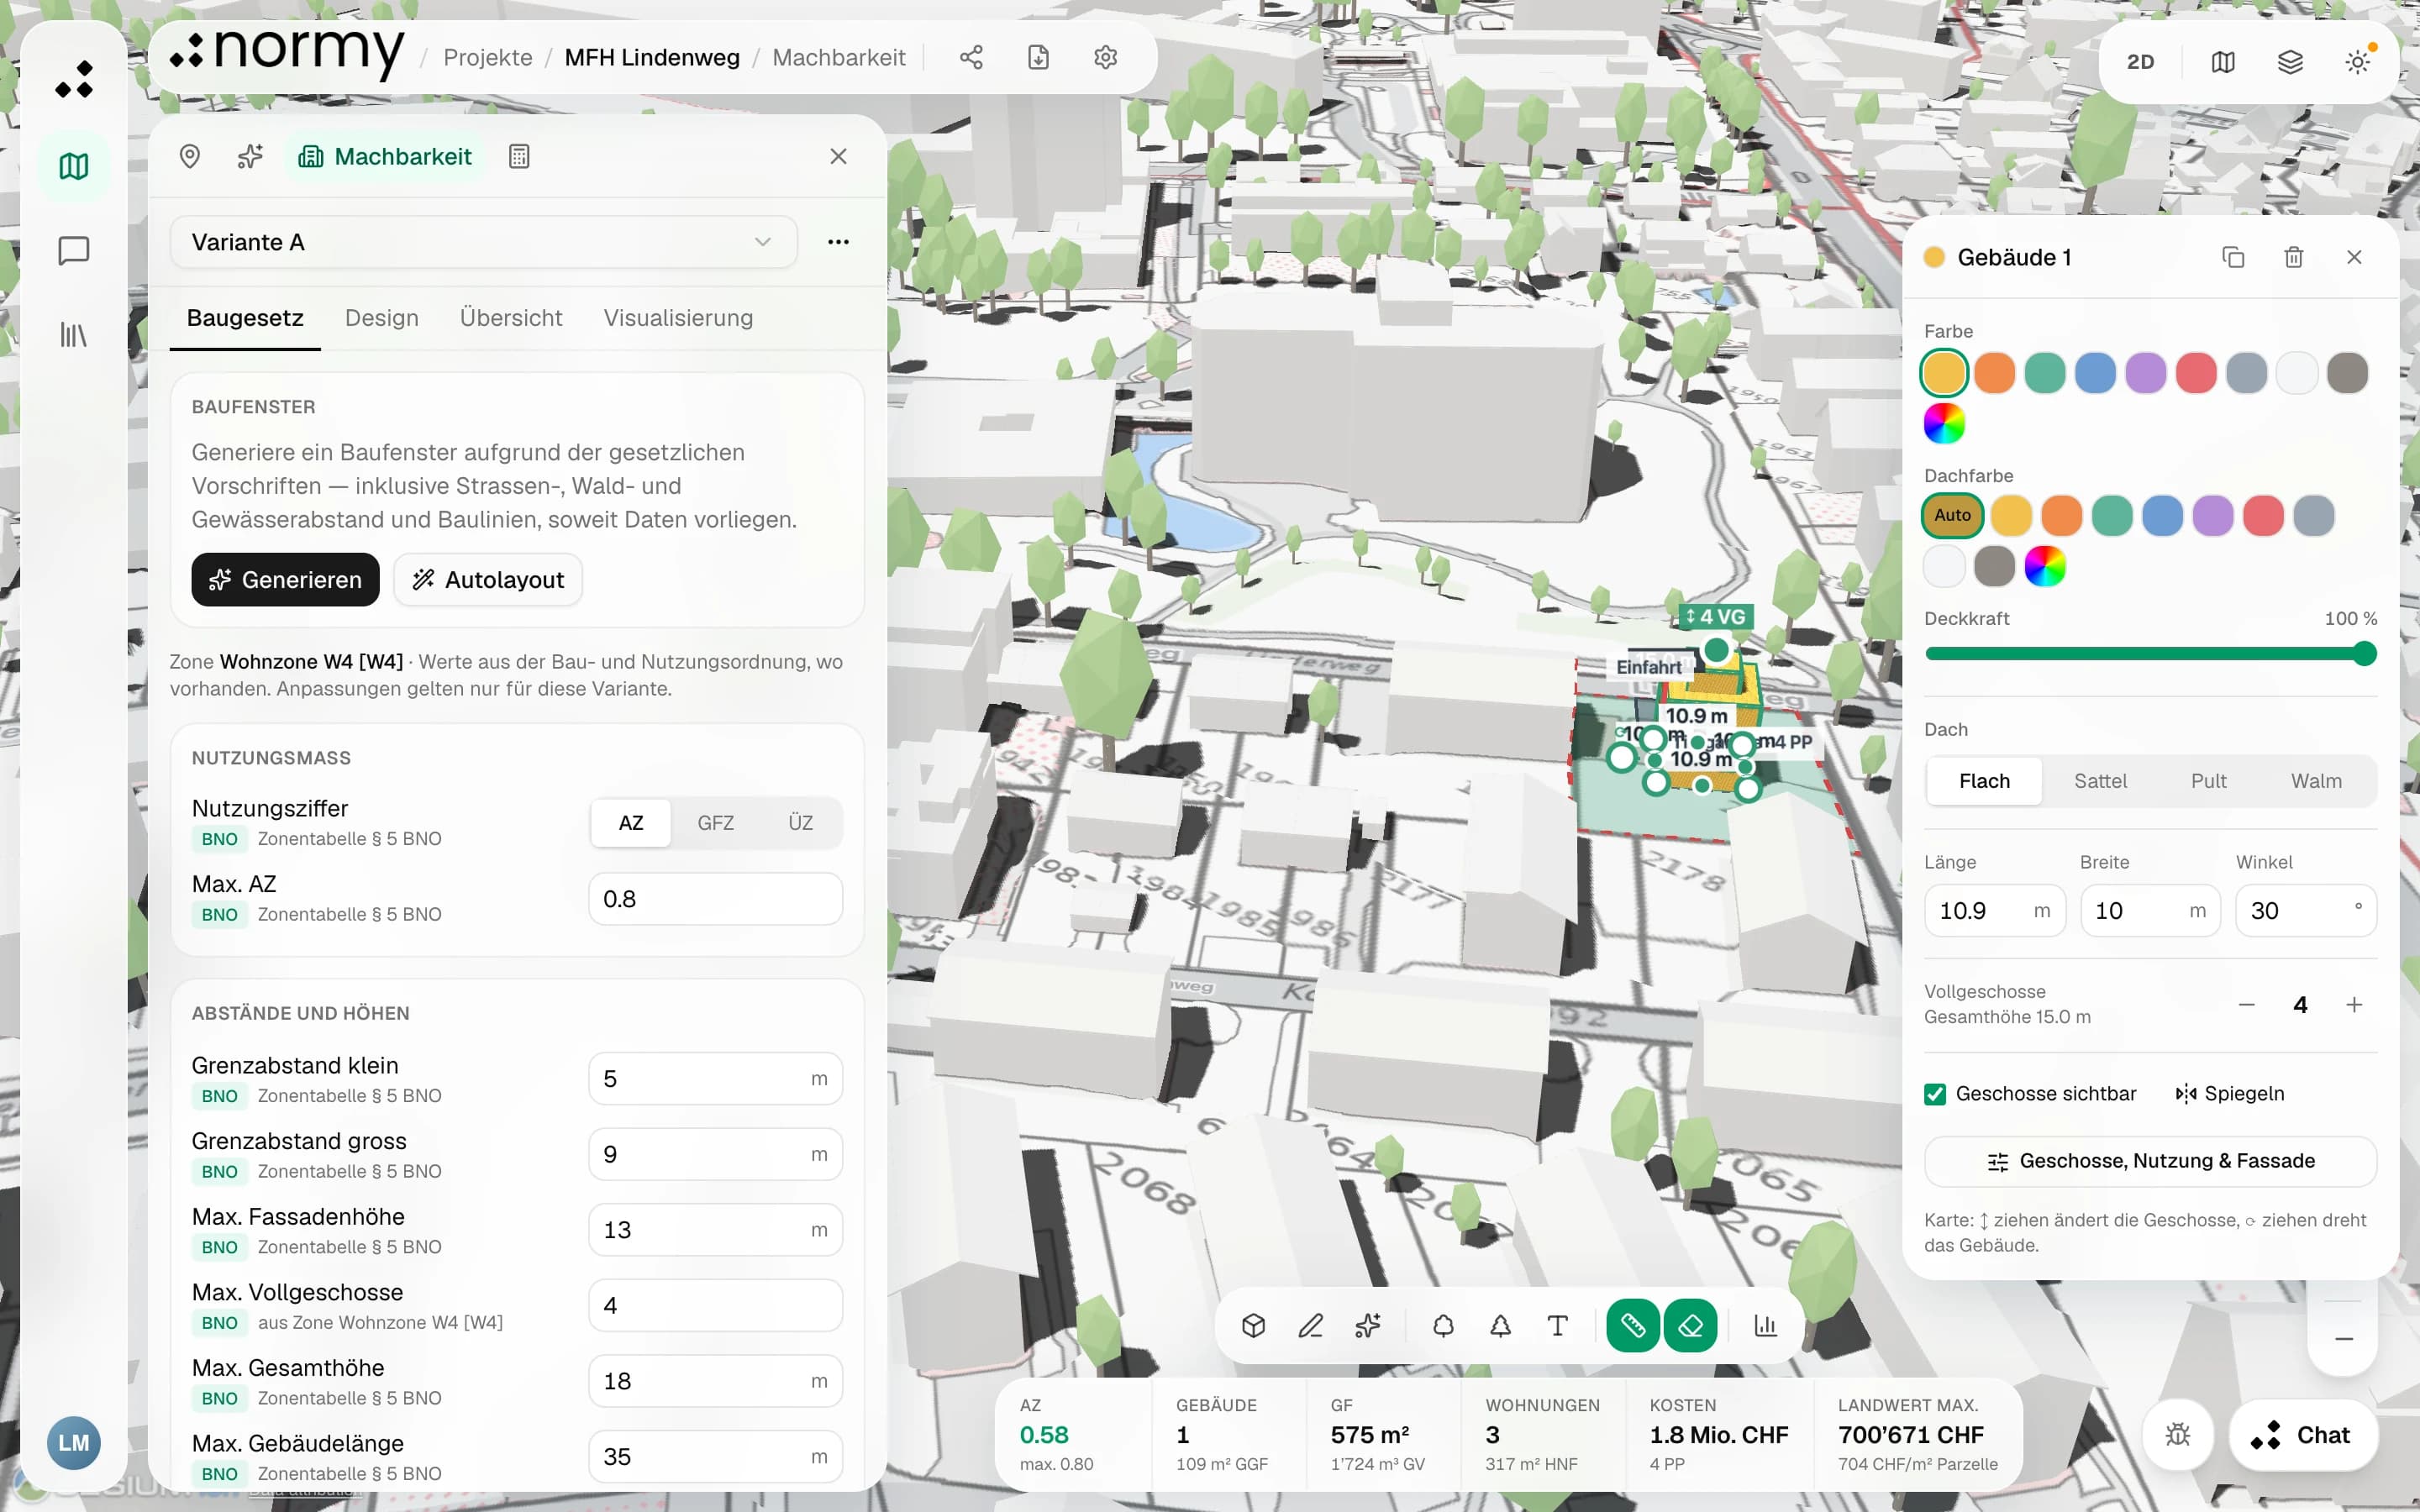Switch to 2D view
The image size is (2420, 1512).
[2140, 62]
